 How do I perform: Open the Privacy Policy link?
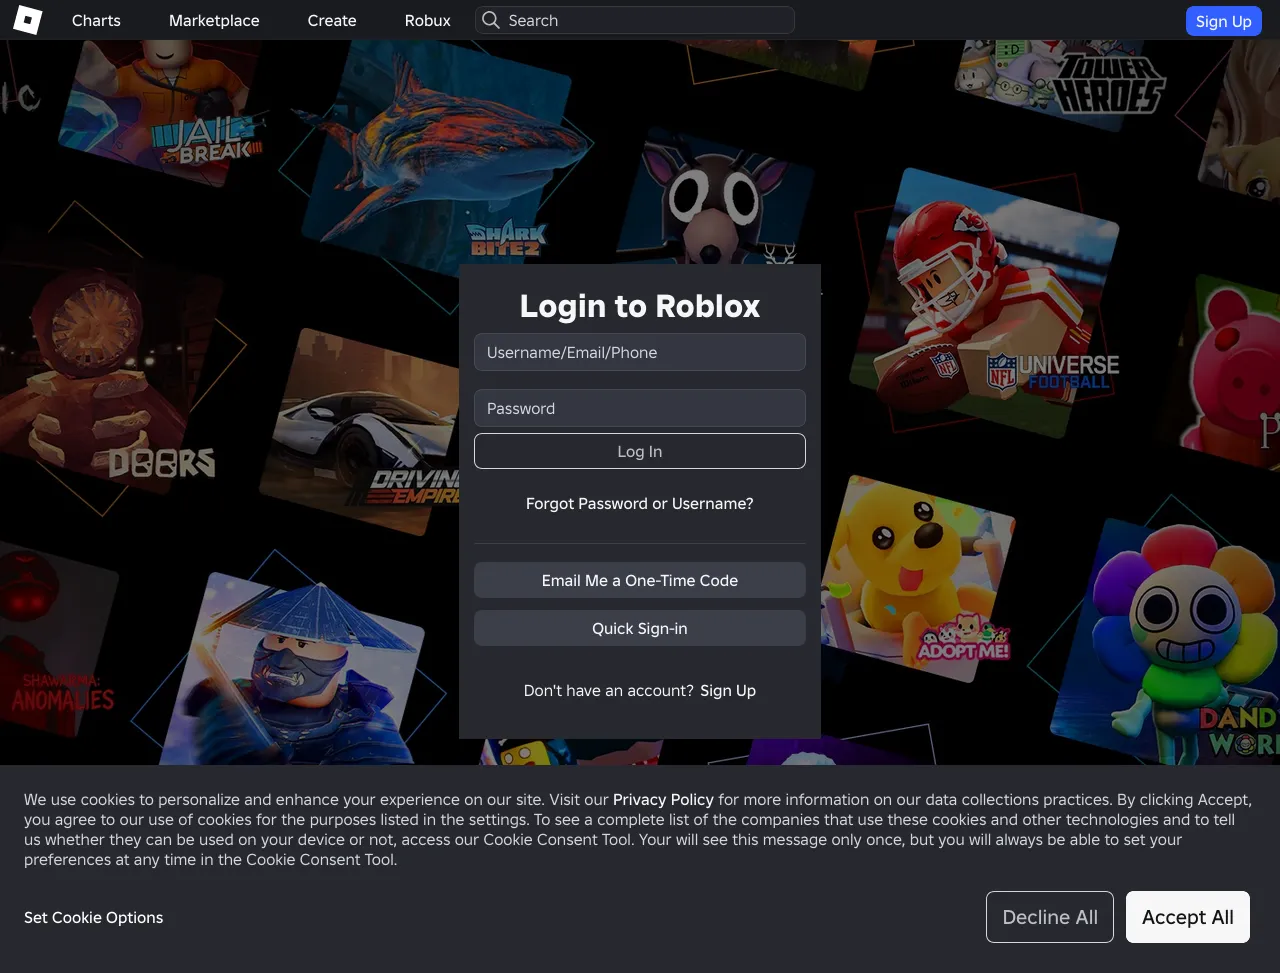coord(663,799)
